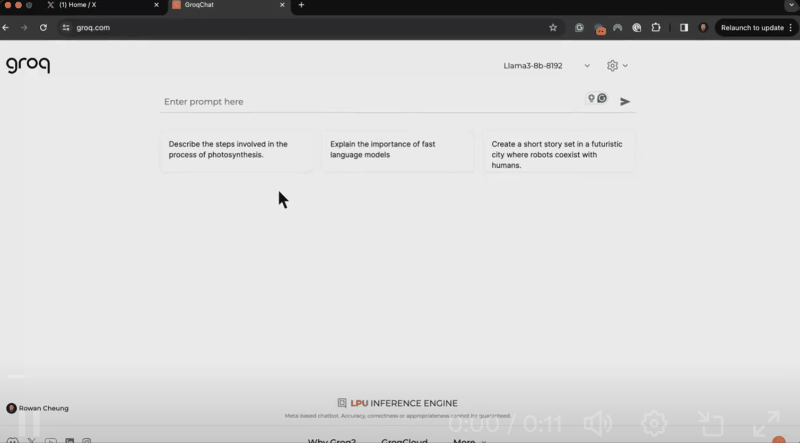The image size is (800, 443).
Task: Click the Grammarly extension in toolbar
Action: [579, 28]
